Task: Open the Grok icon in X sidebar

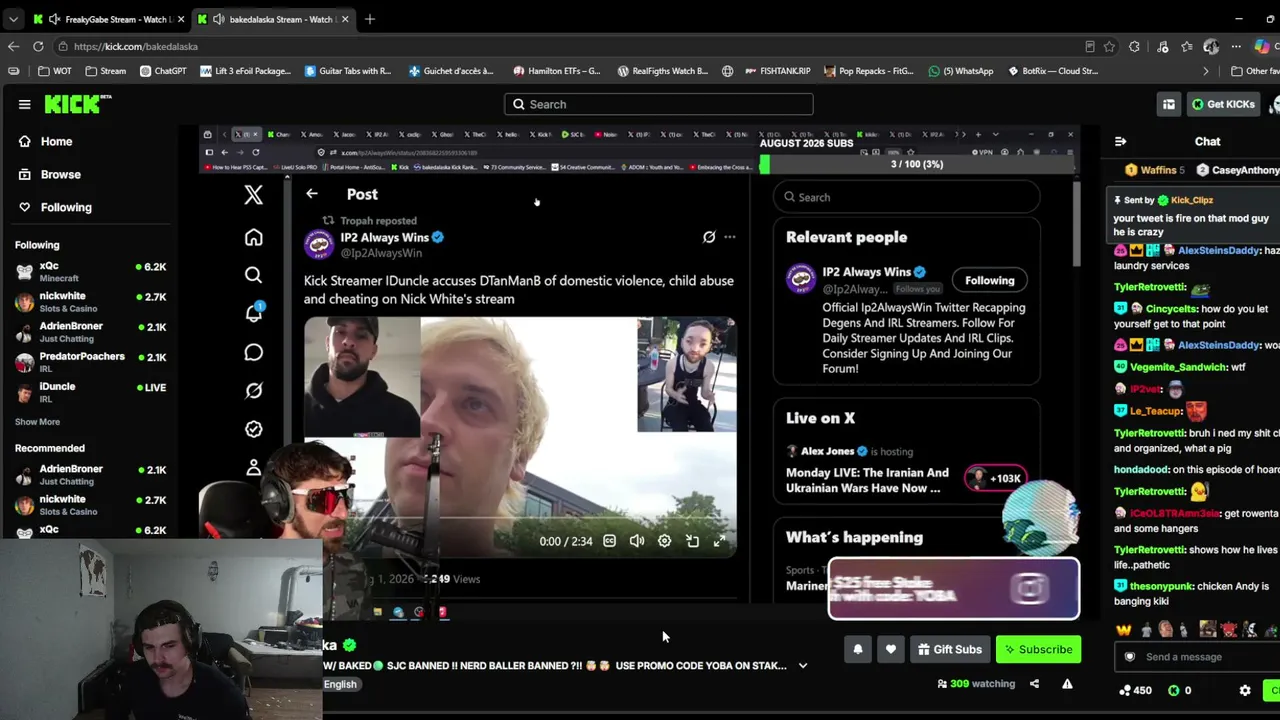Action: 253,390
